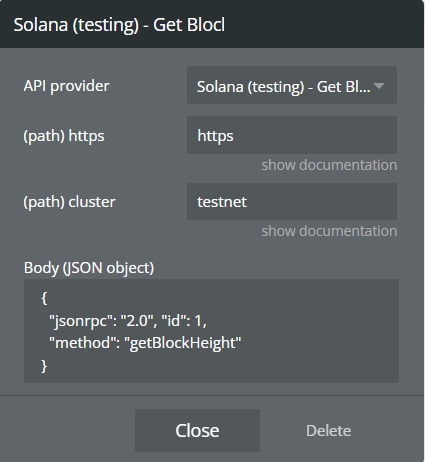Close the Solana action dialog
Screen dimensions: 425x462
[x=197, y=430]
